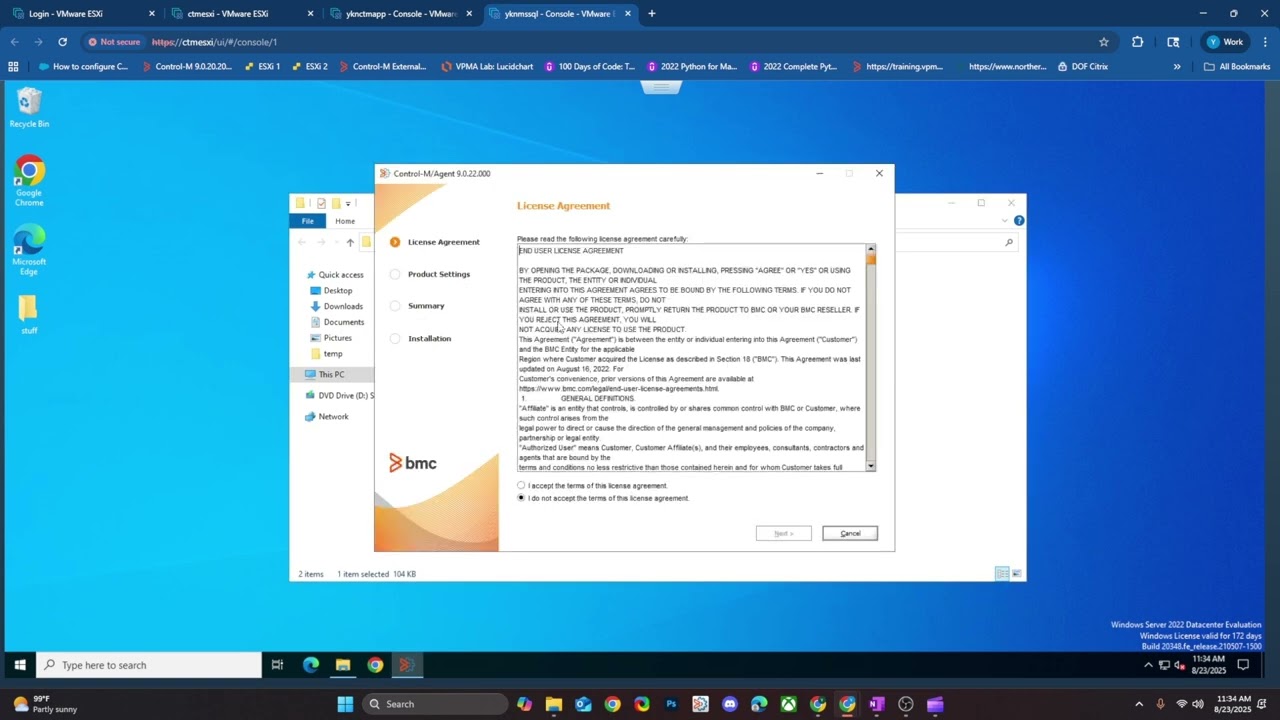Viewport: 1280px width, 720px height.
Task: Click the File Explorer search magnifier icon
Action: coord(1009,242)
